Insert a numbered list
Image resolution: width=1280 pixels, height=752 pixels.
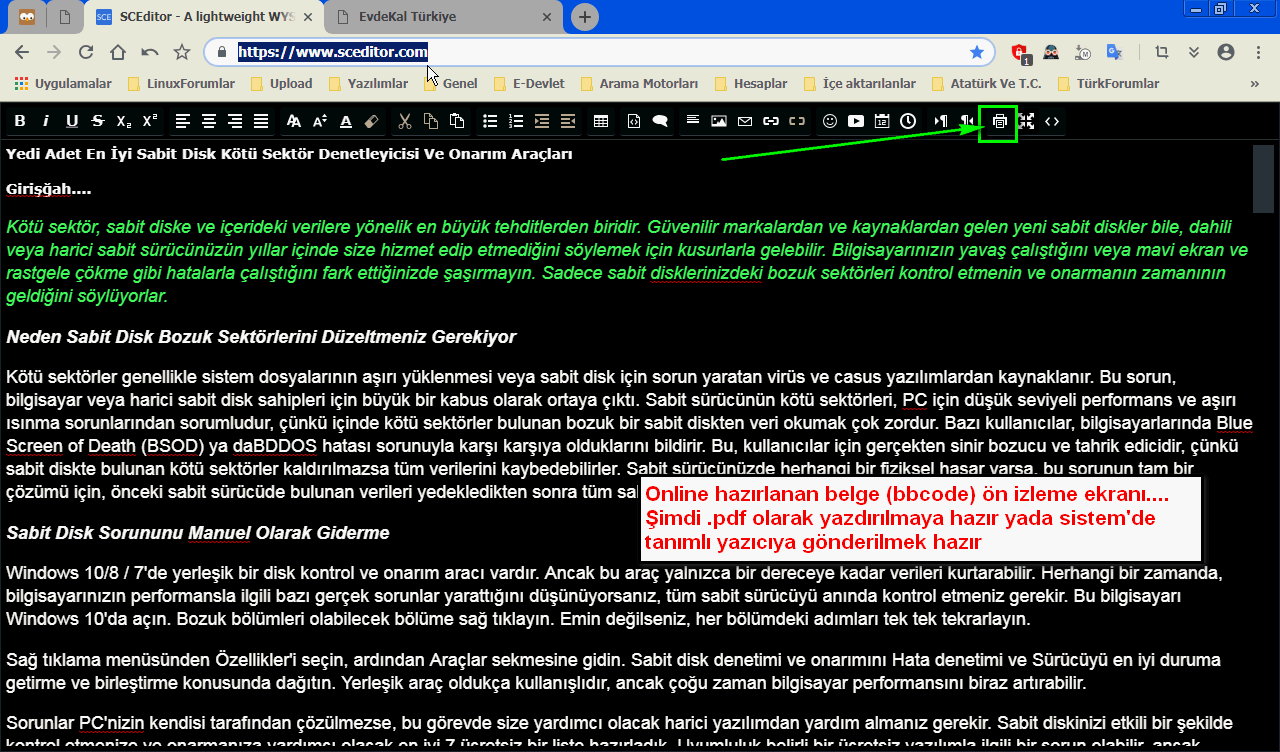516,121
